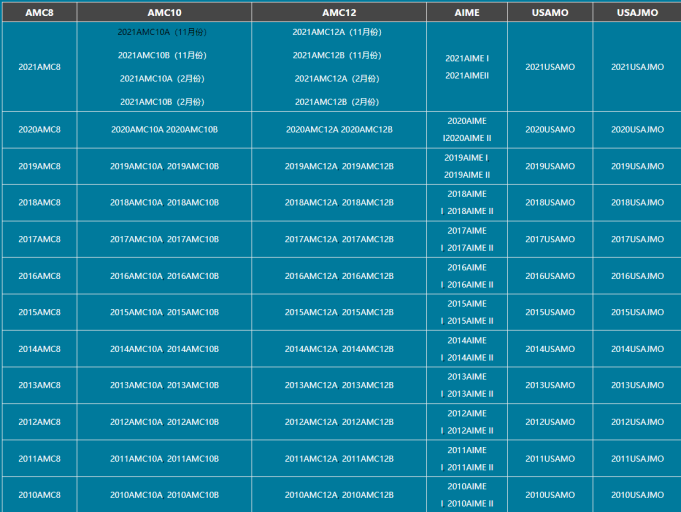Open the 2019AMC12A link

pos(311,166)
